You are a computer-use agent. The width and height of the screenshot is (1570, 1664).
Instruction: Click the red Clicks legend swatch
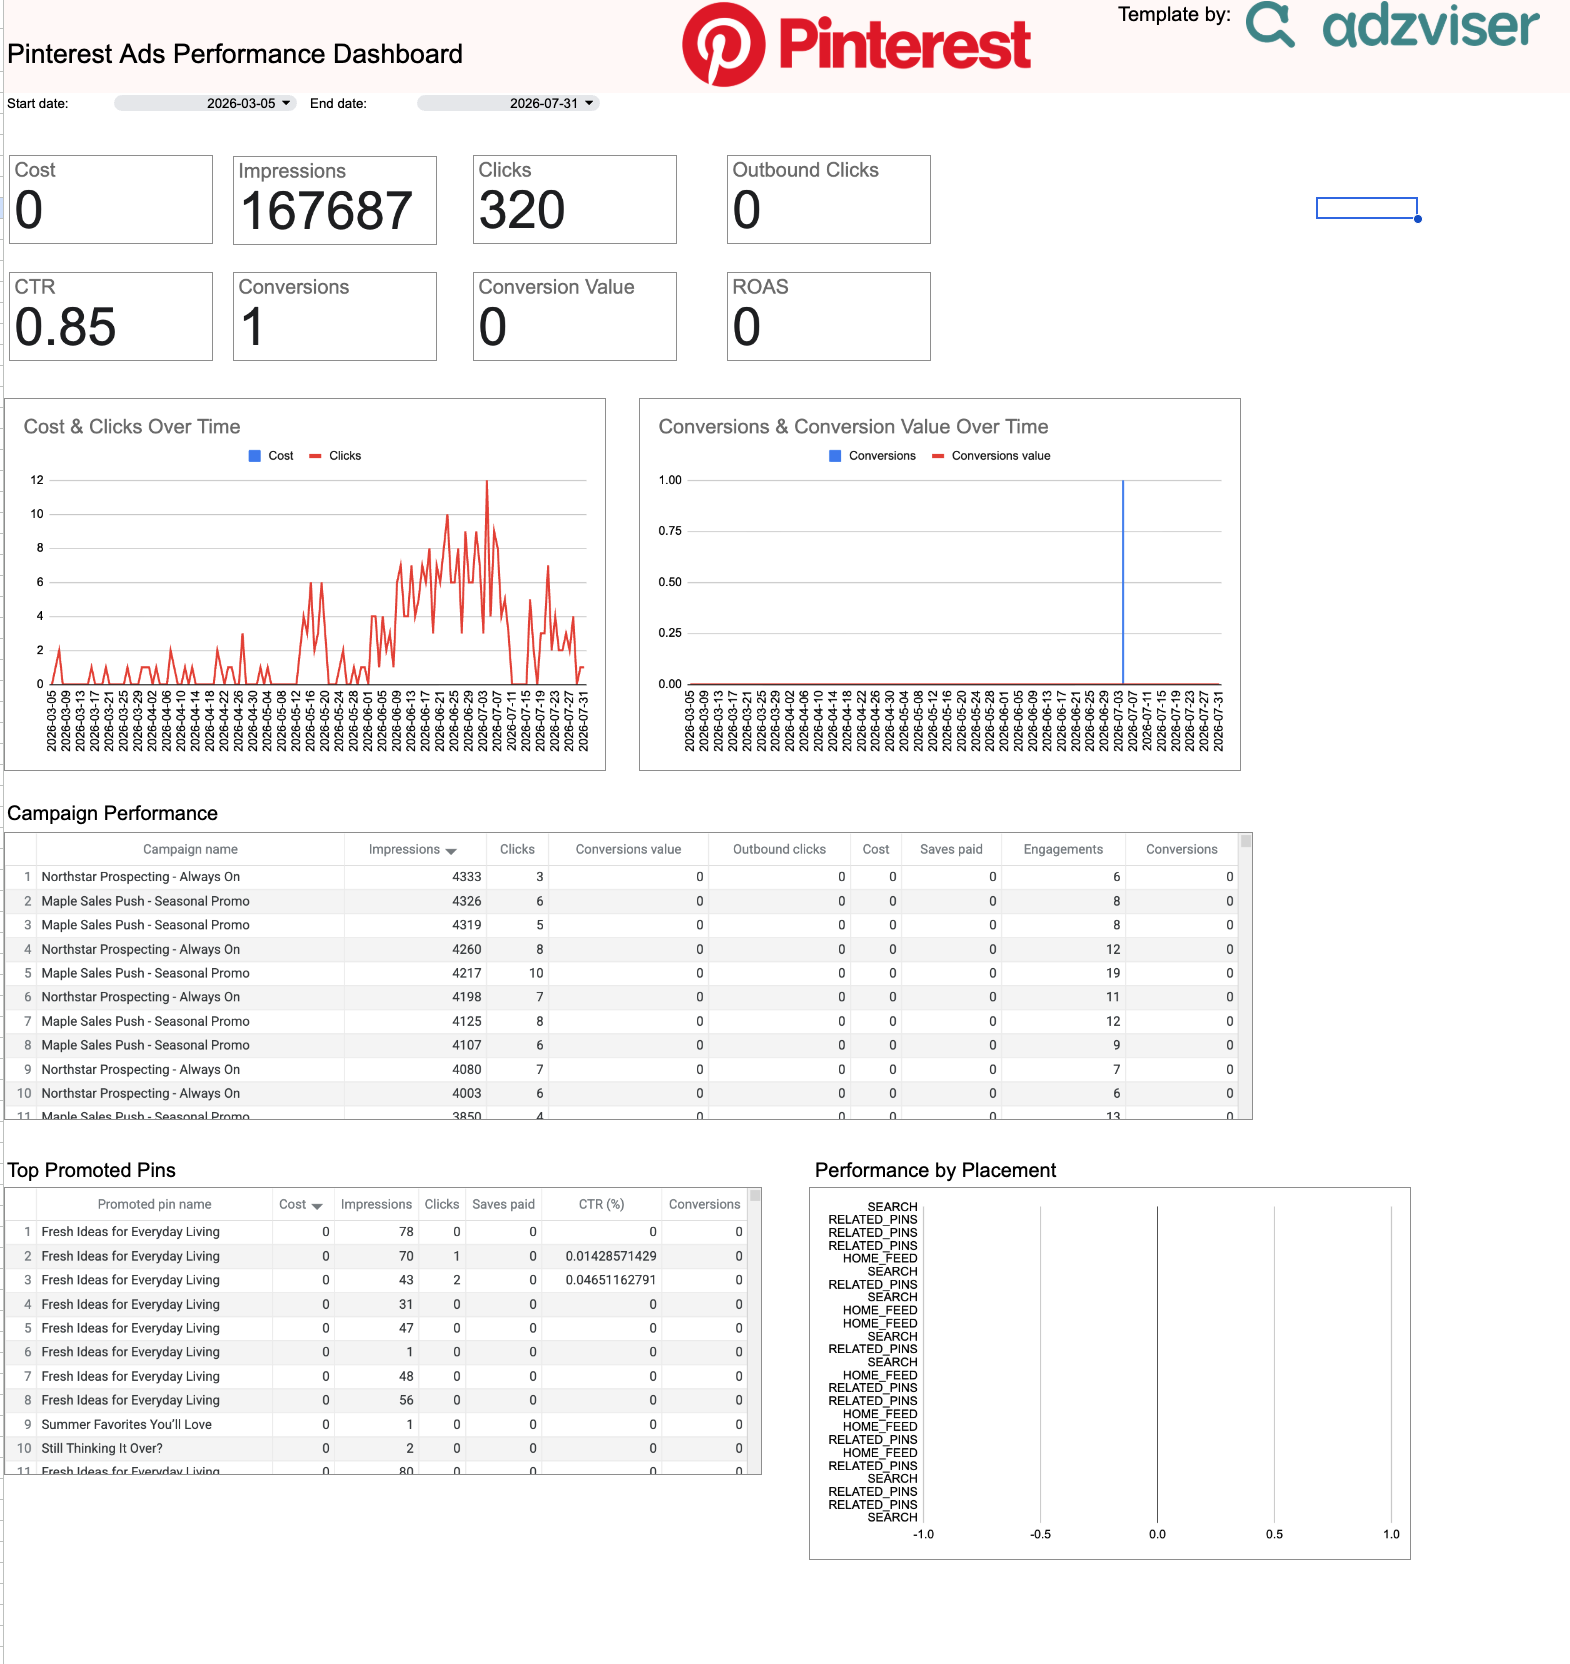315,456
